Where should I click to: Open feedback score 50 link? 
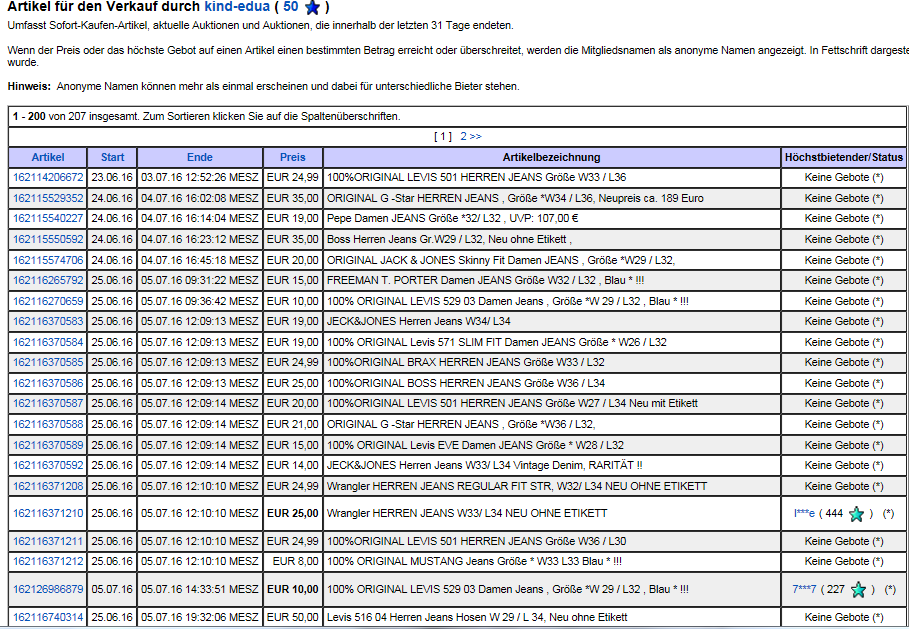point(291,7)
